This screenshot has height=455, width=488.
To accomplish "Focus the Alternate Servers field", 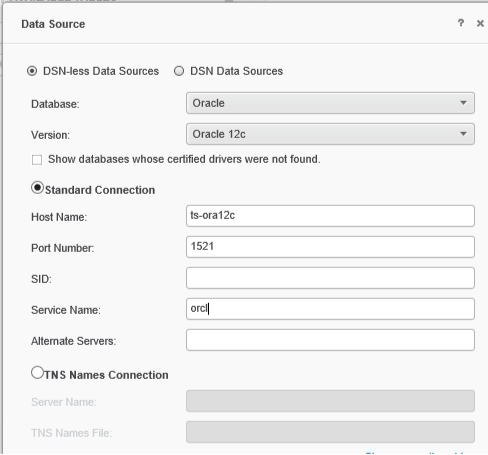I will [x=330, y=340].
